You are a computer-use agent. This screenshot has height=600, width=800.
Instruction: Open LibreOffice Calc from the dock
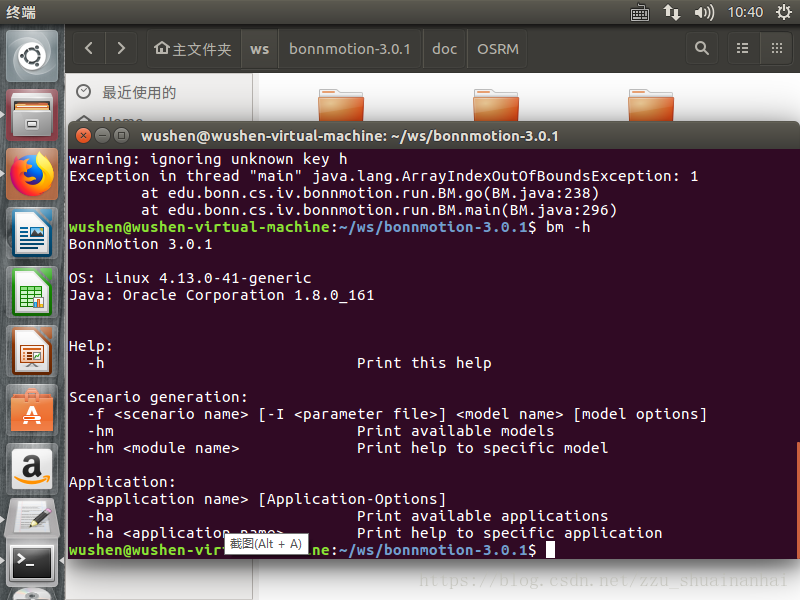32,292
